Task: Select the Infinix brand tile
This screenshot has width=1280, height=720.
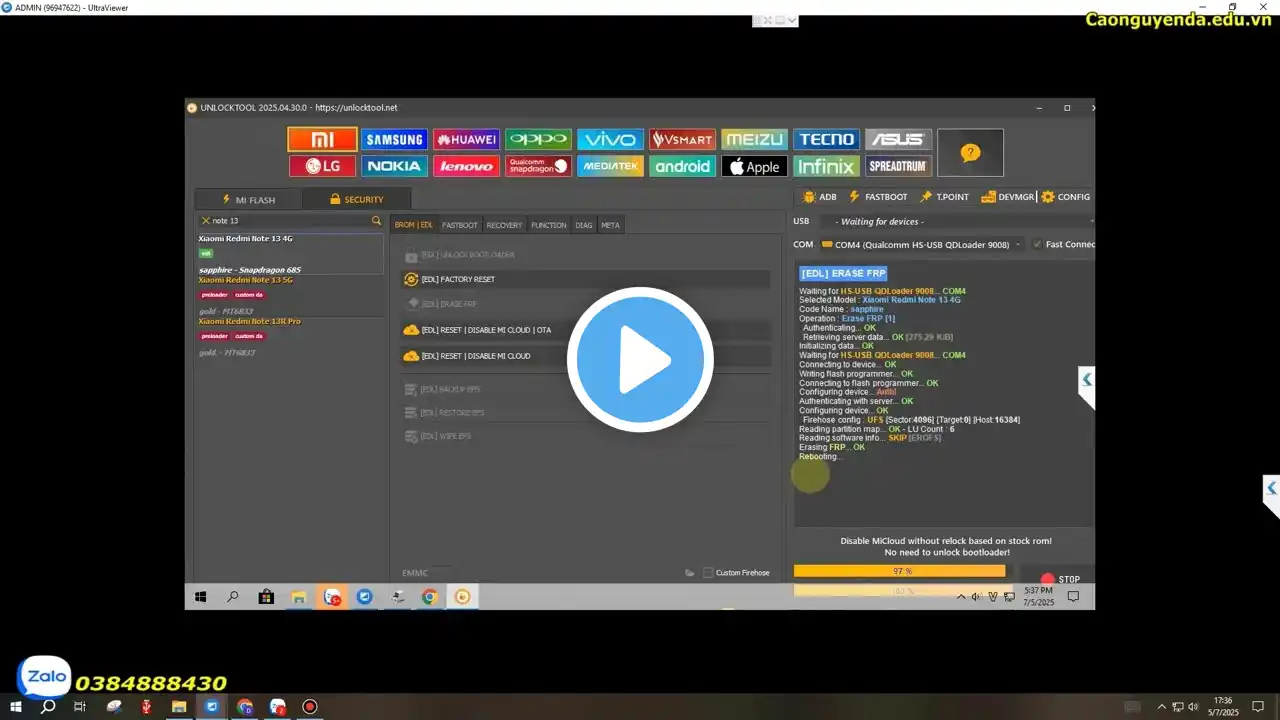Action: [x=826, y=166]
